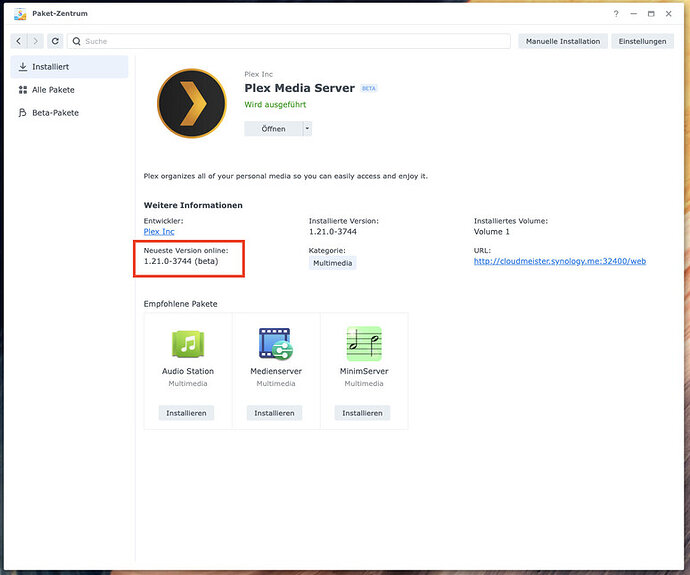Viewport: 690px width, 575px height.
Task: Select the Installiert sidebar tab
Action: (69, 67)
